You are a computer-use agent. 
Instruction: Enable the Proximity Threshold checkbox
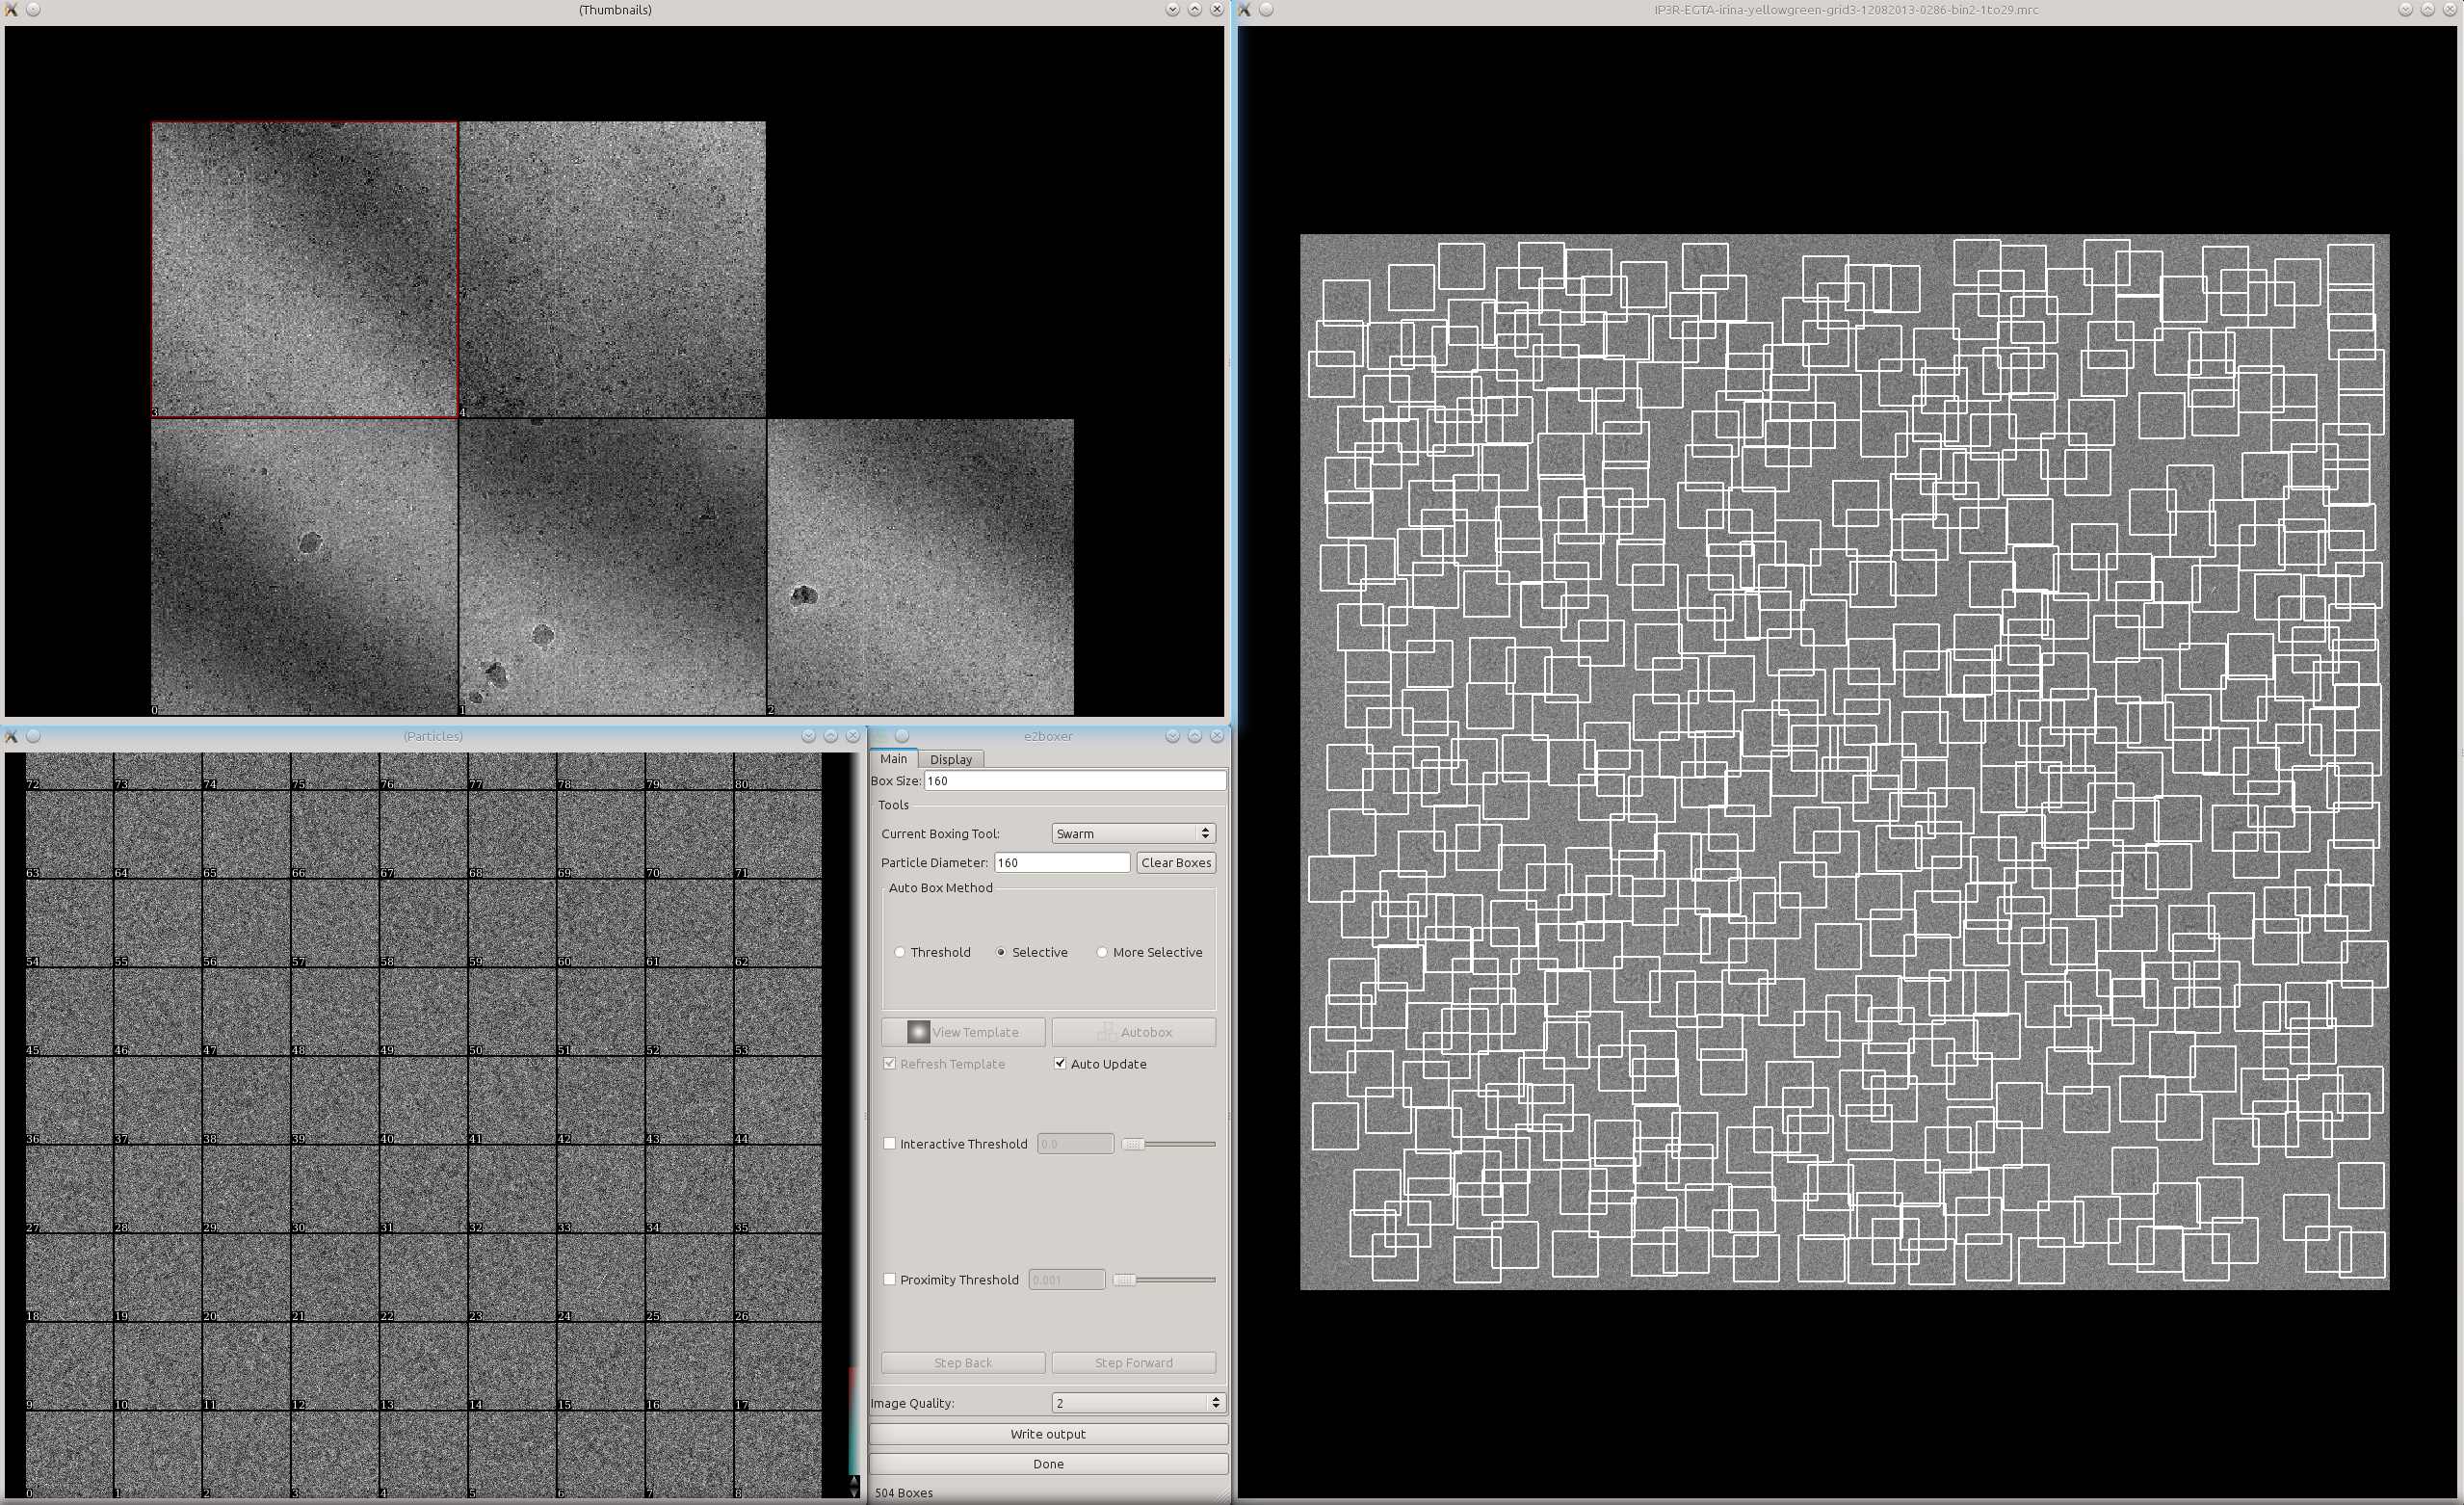tap(890, 1280)
